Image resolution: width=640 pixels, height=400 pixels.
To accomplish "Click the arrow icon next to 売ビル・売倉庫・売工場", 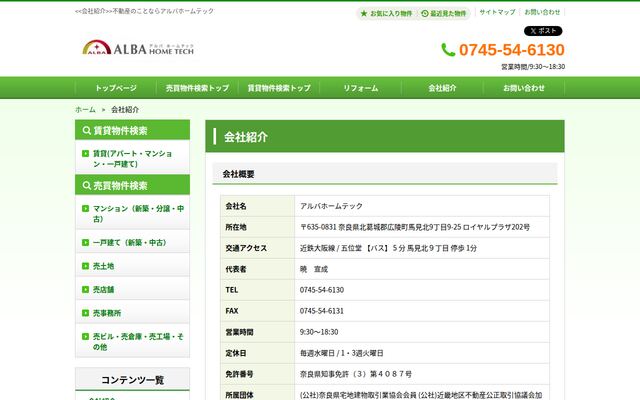I will pos(85,336).
